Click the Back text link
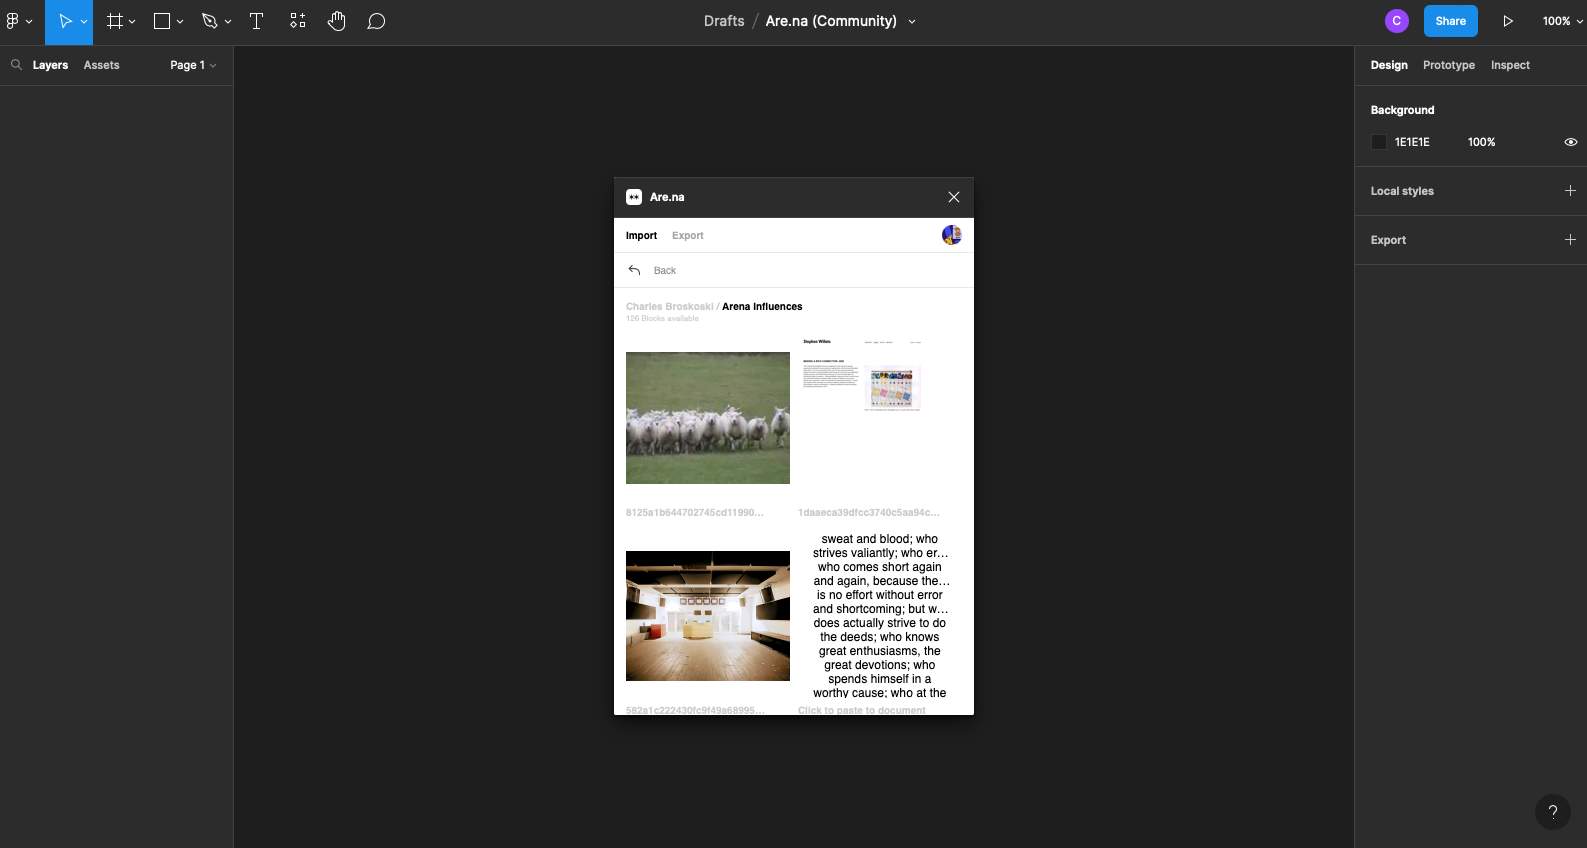The width and height of the screenshot is (1587, 848). tap(665, 271)
